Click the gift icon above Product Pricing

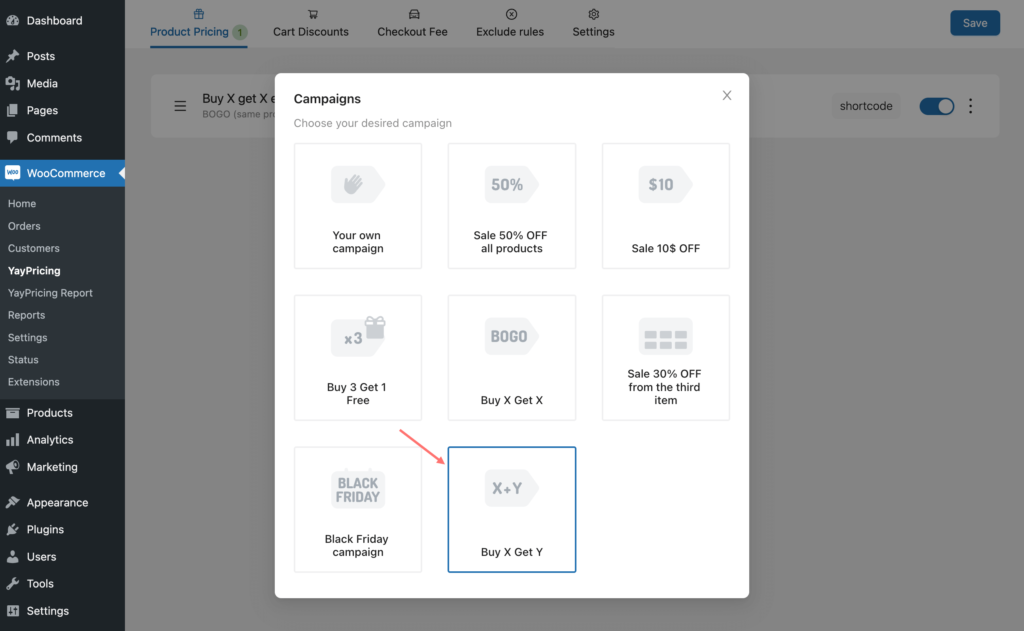tap(199, 14)
